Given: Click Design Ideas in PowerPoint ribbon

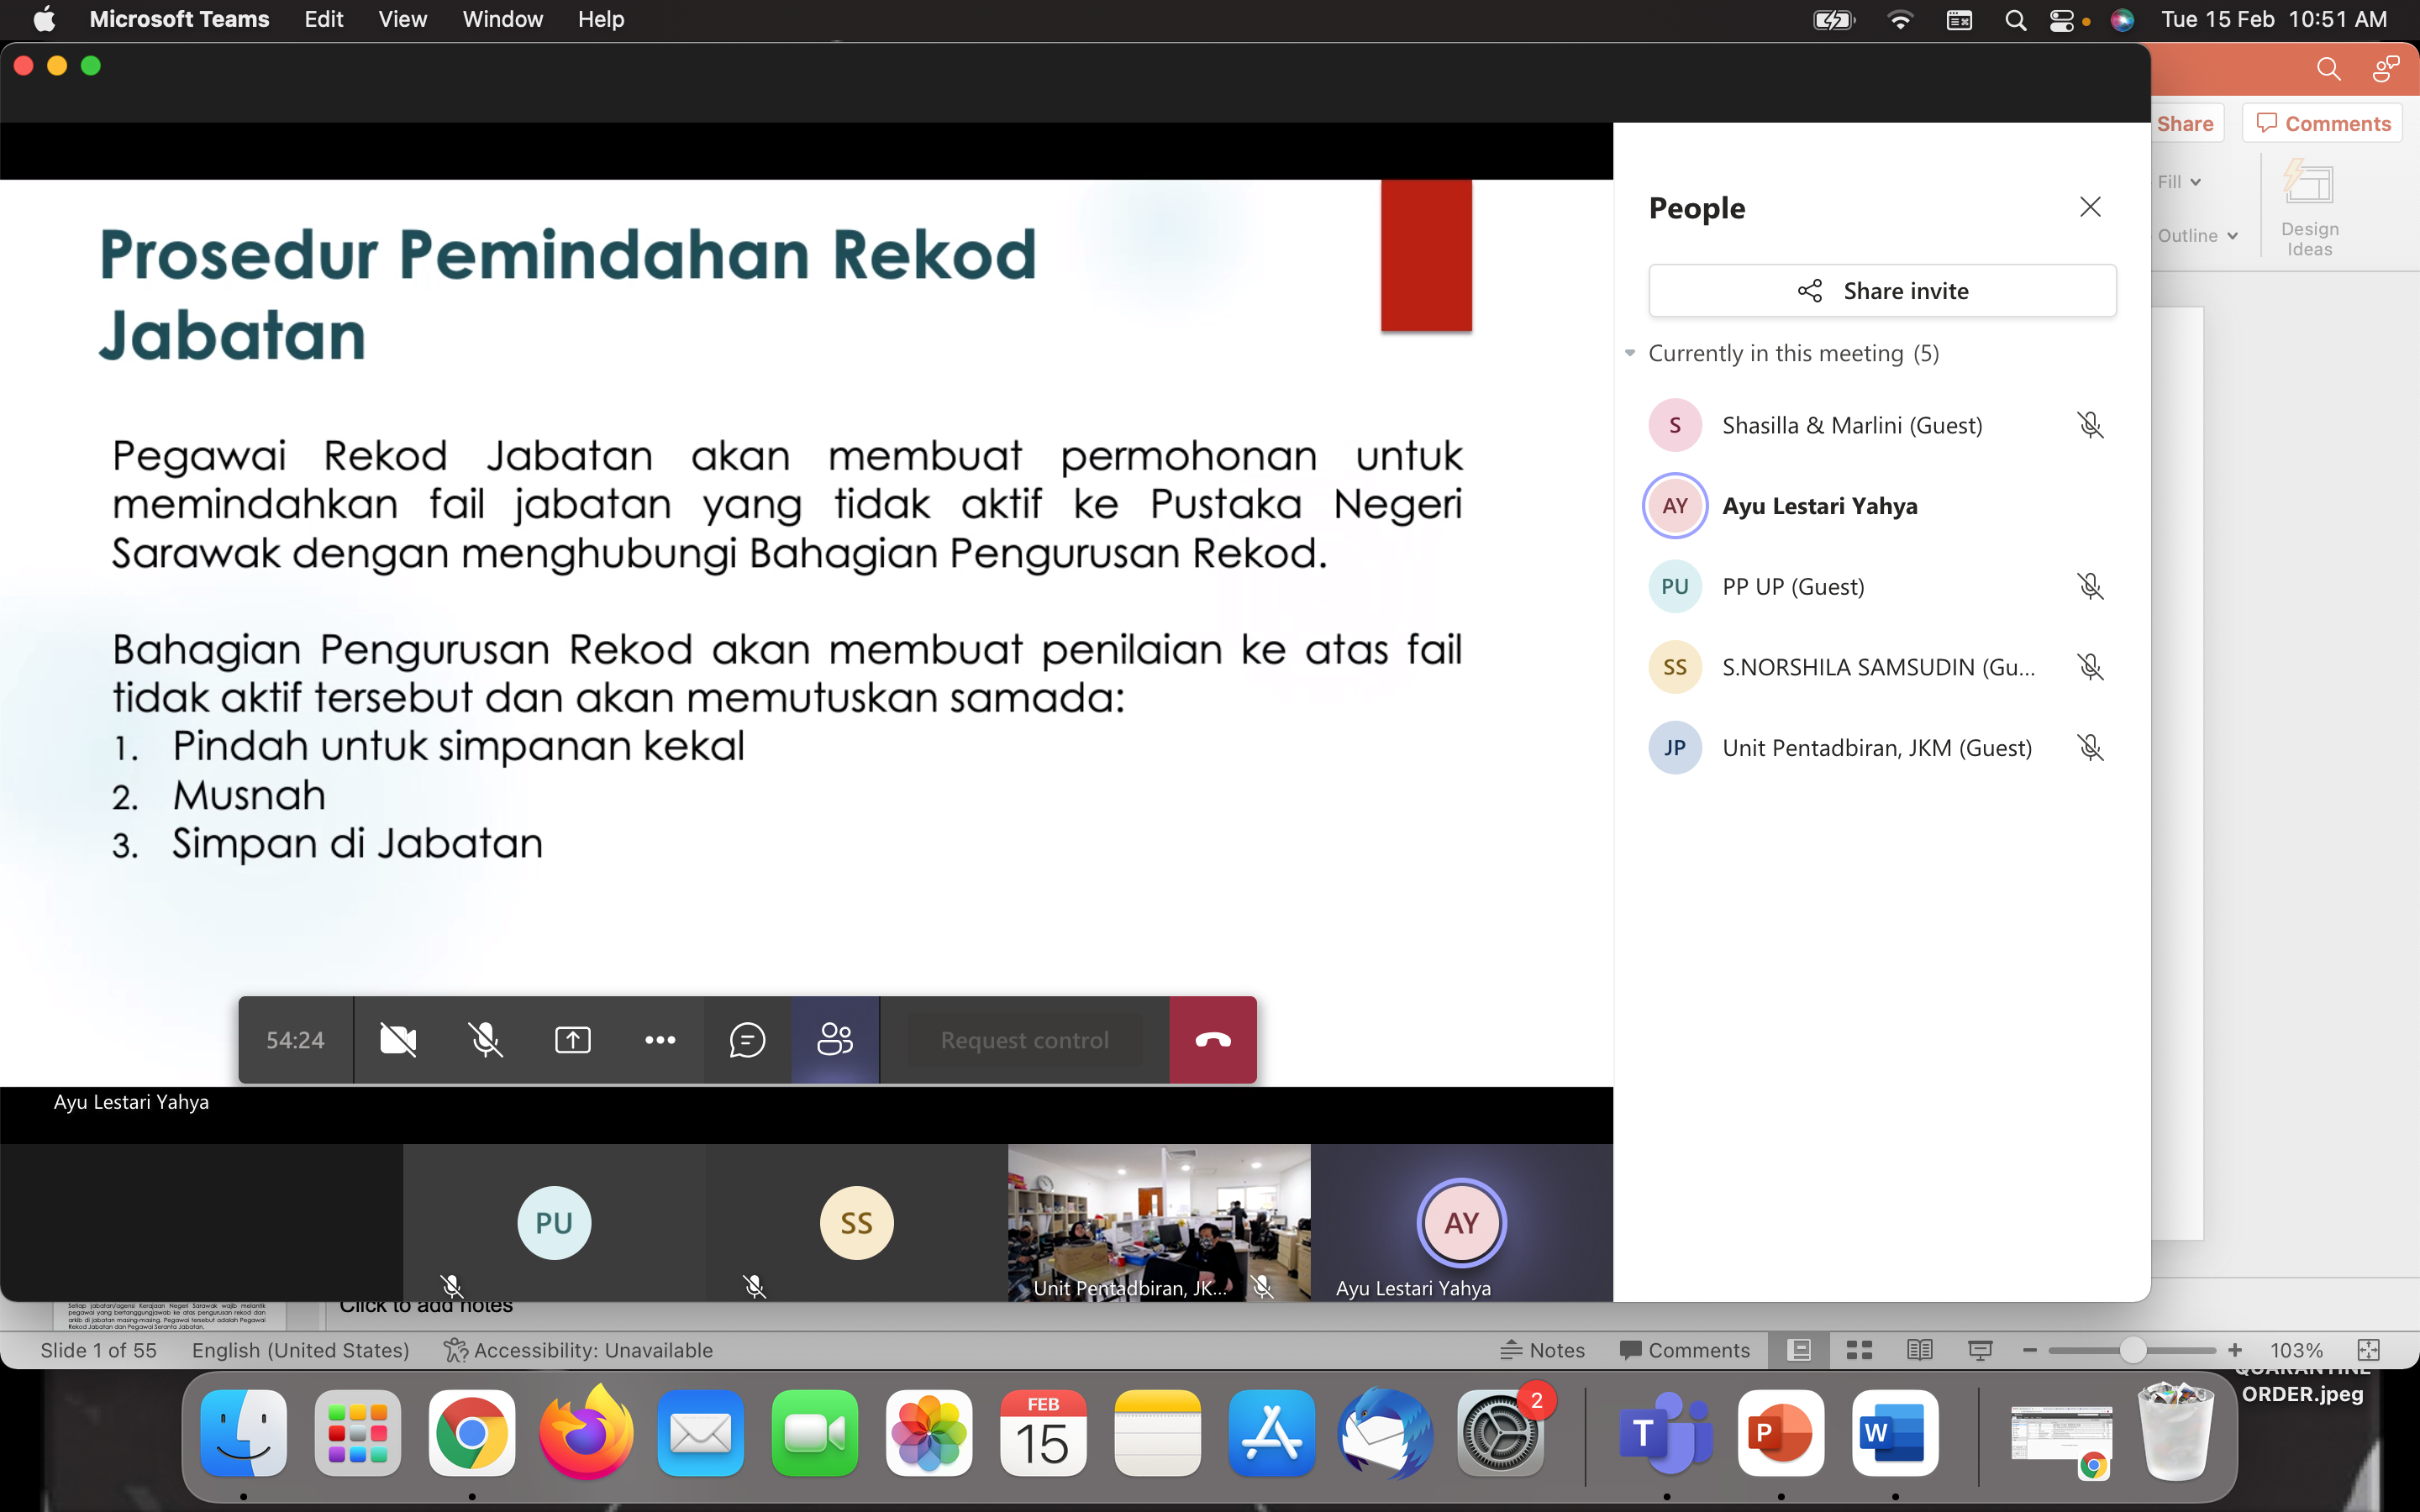Looking at the screenshot, I should click(2309, 208).
